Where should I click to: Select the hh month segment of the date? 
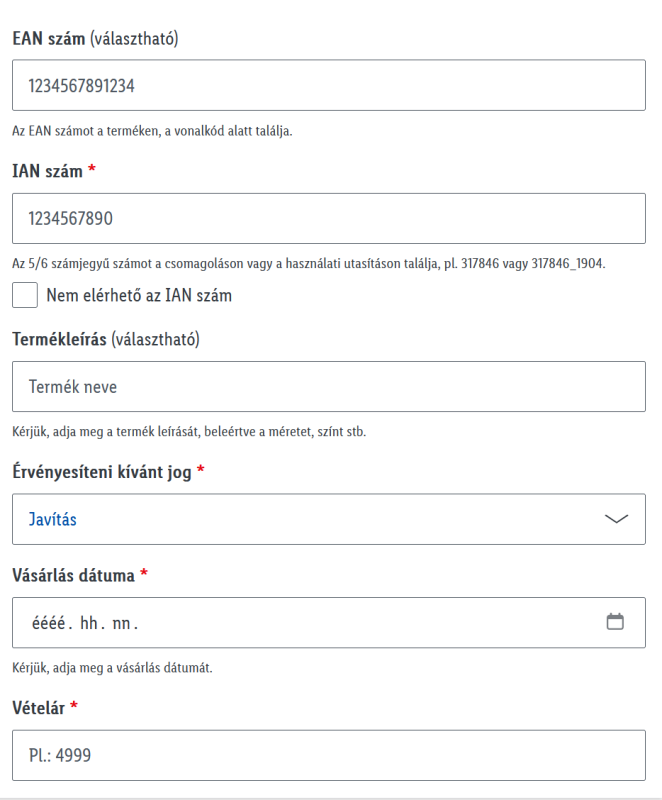click(89, 623)
